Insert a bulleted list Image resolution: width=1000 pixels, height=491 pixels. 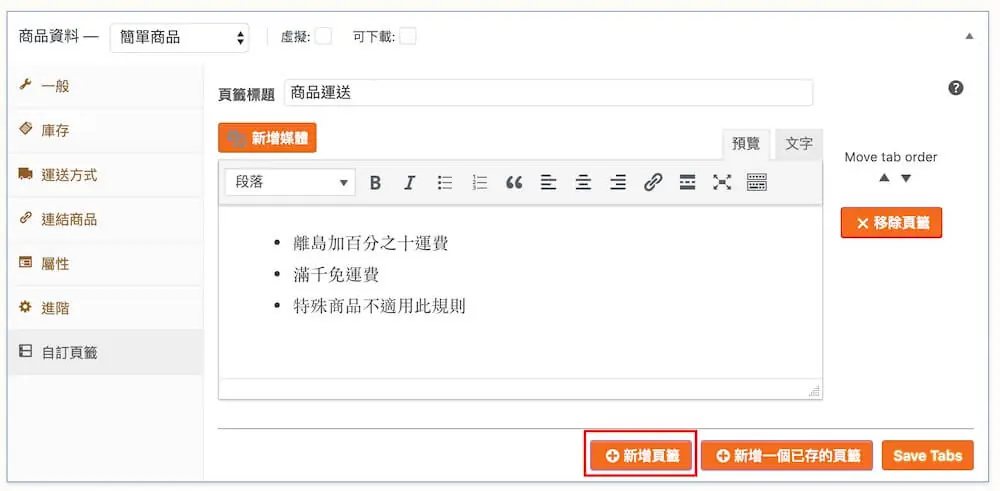(445, 183)
